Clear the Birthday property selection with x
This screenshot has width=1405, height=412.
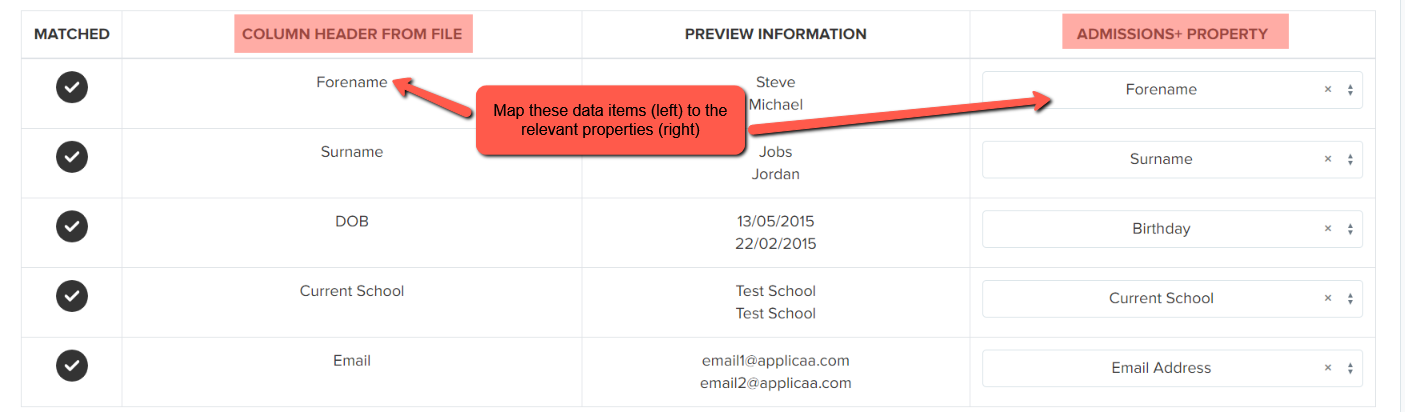1328,228
